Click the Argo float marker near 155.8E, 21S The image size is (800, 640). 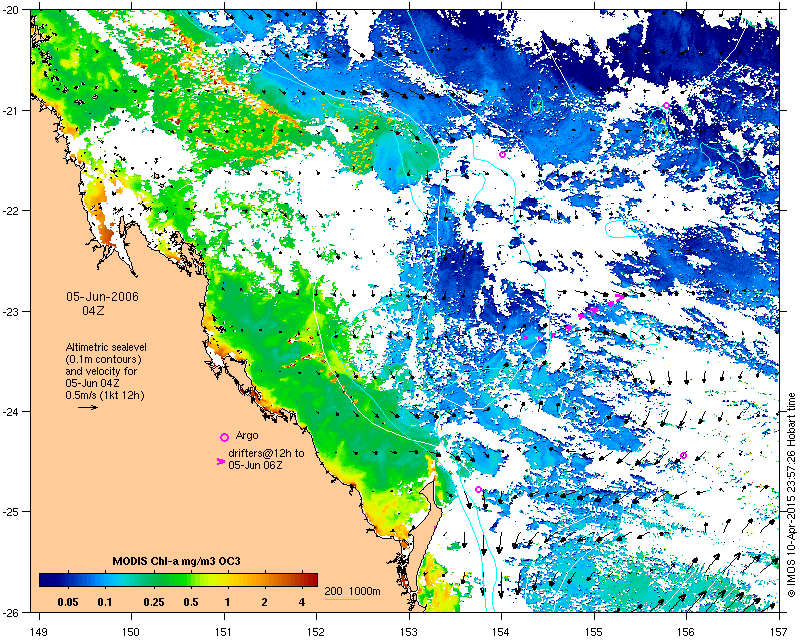pyautogui.click(x=666, y=106)
